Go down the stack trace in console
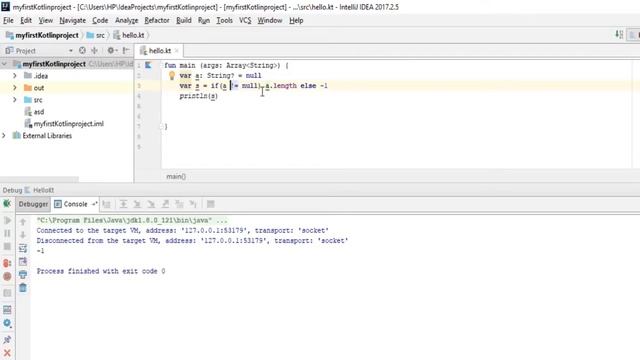 point(23,235)
